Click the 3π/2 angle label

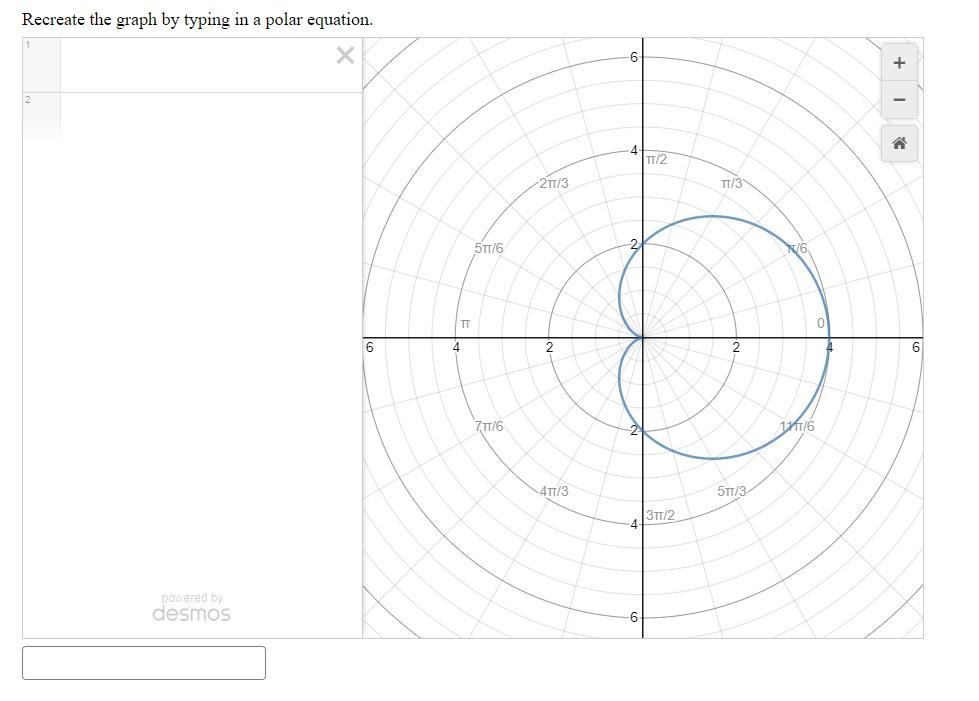point(661,513)
